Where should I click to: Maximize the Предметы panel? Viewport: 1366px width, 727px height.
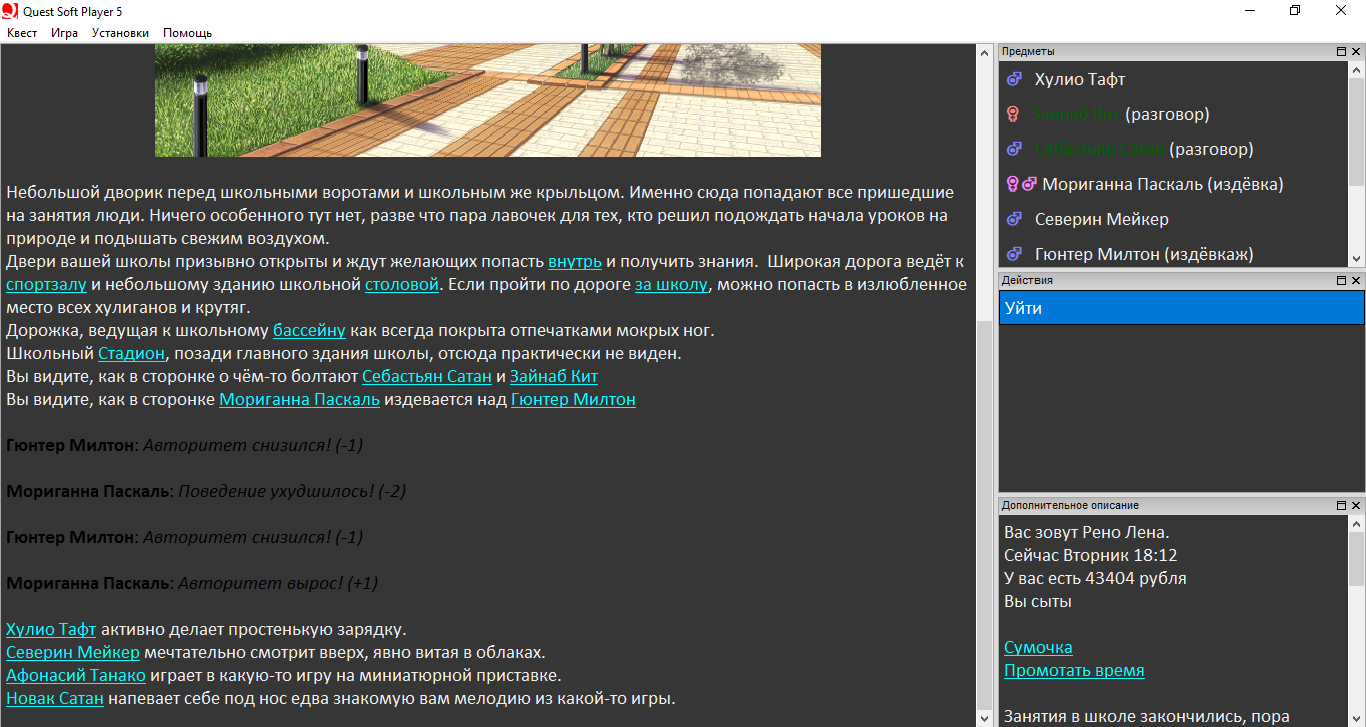coord(1342,51)
